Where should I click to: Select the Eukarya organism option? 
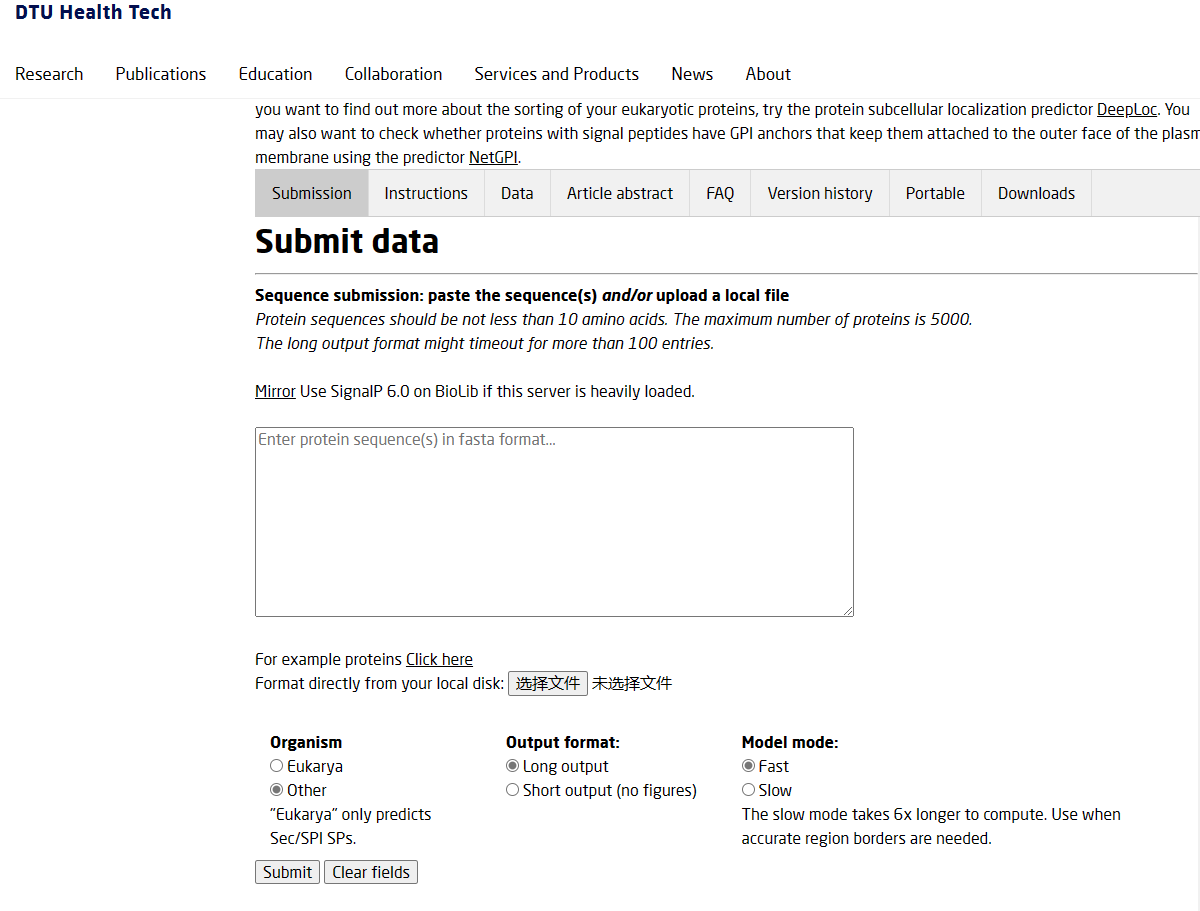click(277, 766)
